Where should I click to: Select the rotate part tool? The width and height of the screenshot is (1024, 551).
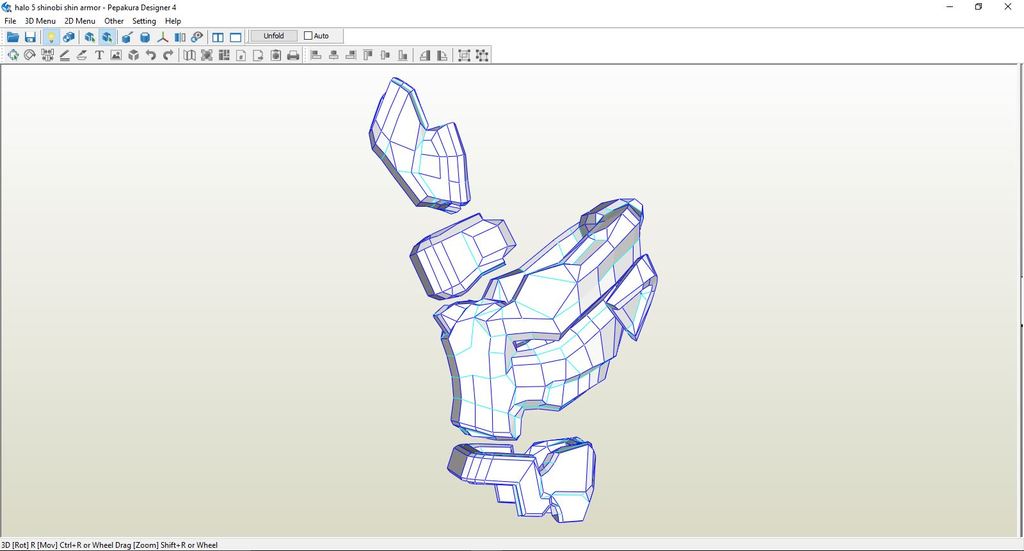point(29,55)
